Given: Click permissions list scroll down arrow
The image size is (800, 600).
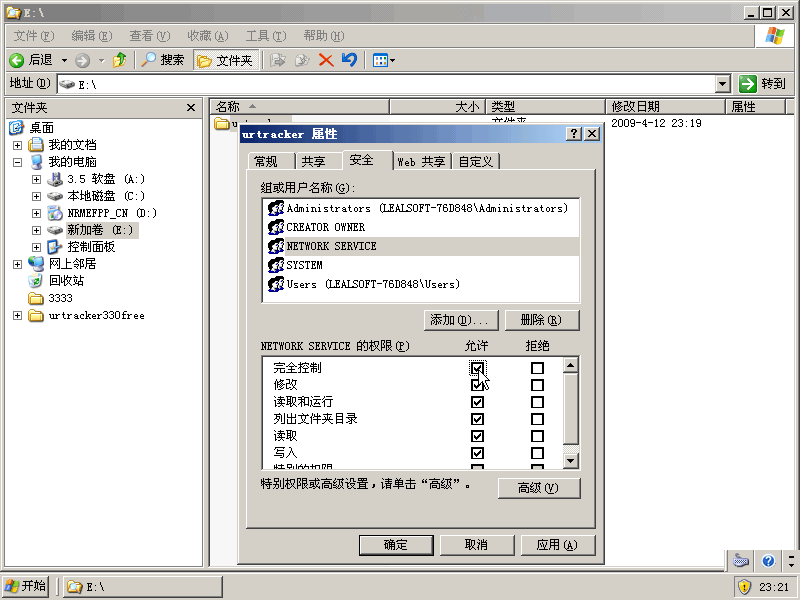Looking at the screenshot, I should pyautogui.click(x=570, y=460).
